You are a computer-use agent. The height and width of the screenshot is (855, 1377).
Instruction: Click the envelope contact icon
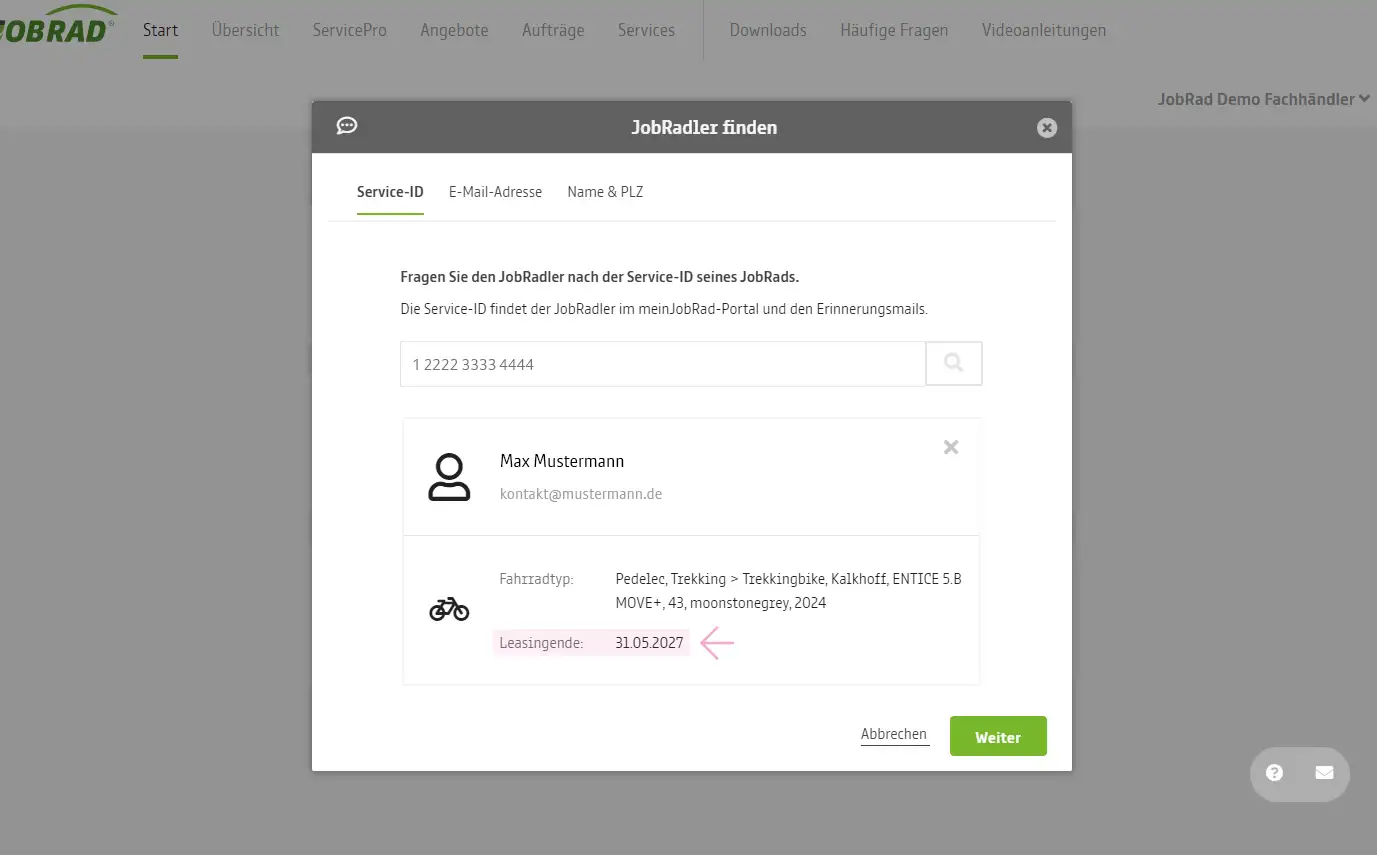(x=1324, y=773)
